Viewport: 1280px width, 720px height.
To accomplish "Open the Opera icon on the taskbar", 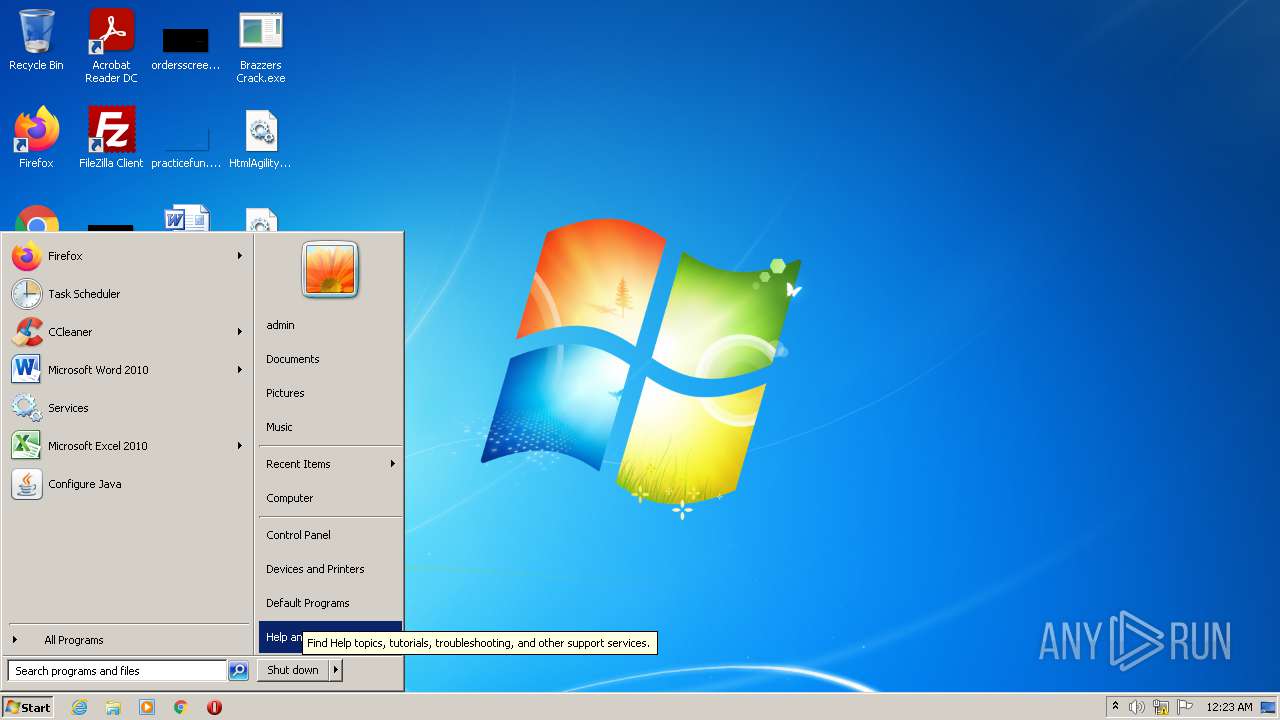I will 214,707.
